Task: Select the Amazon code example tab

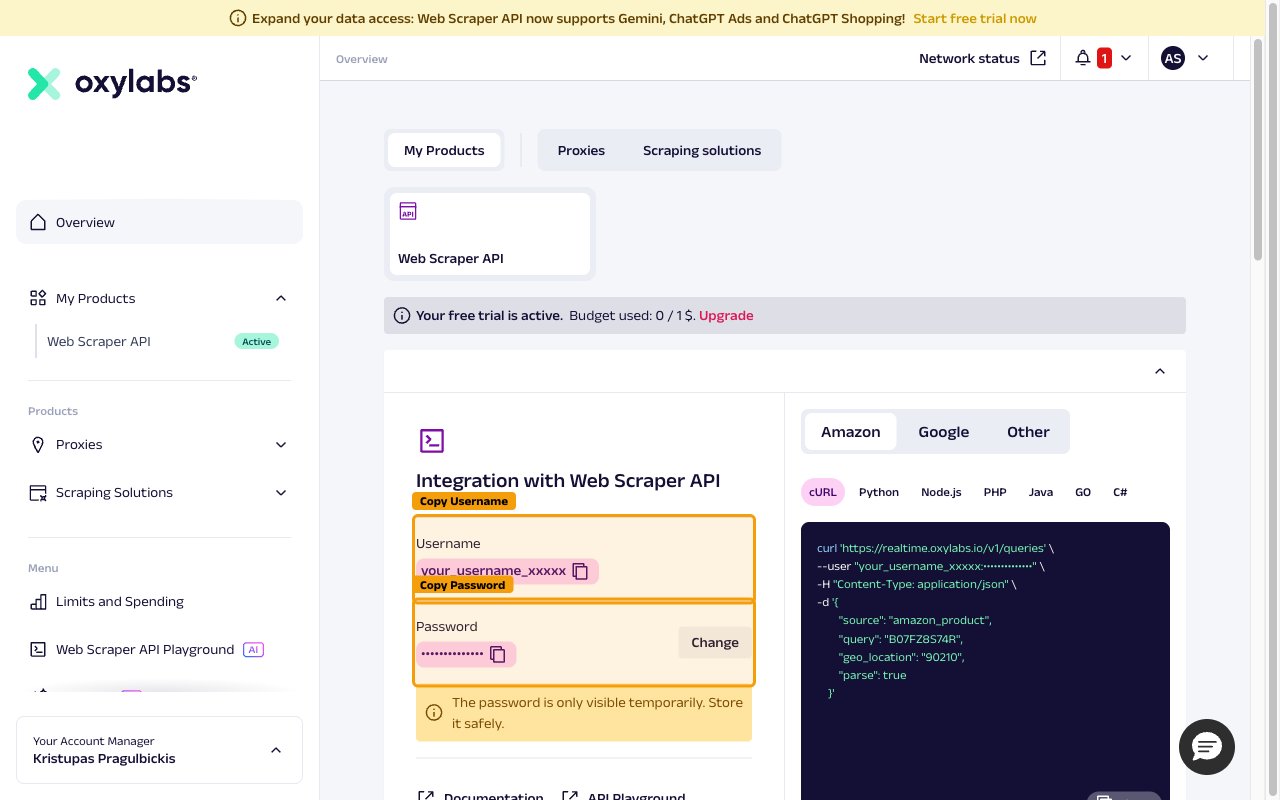Action: [x=851, y=432]
